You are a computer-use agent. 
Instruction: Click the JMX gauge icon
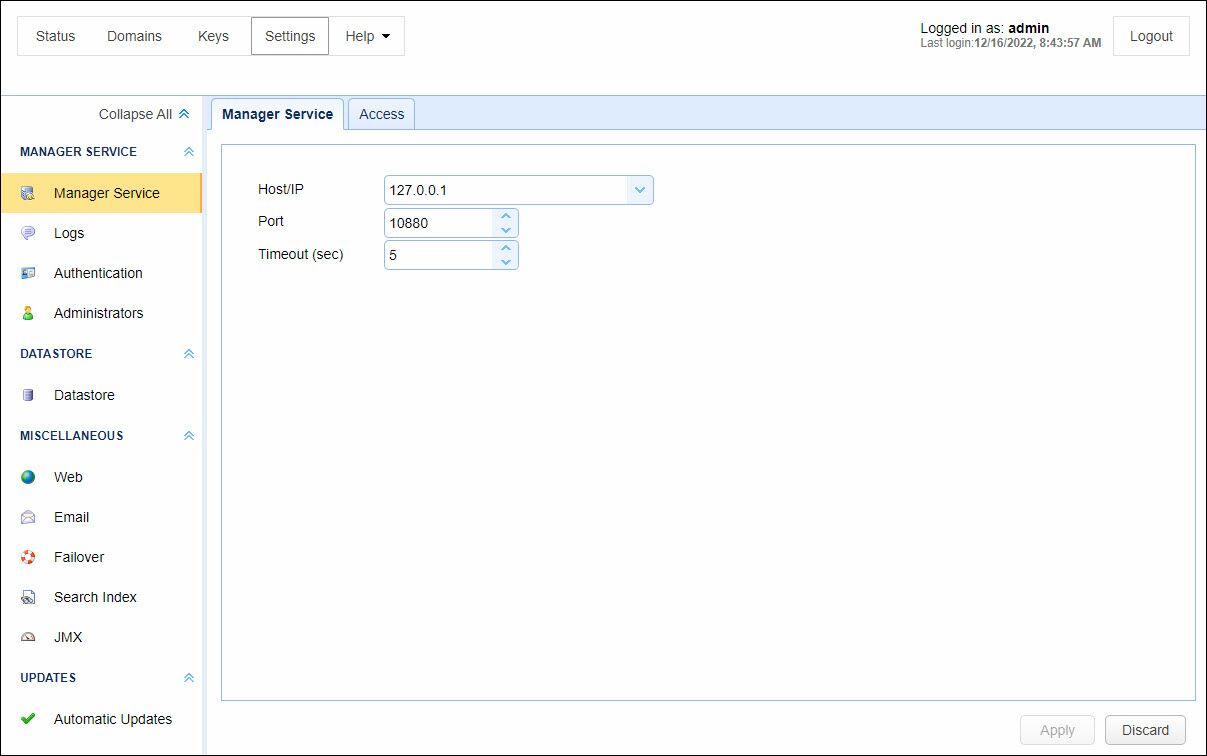click(x=28, y=637)
